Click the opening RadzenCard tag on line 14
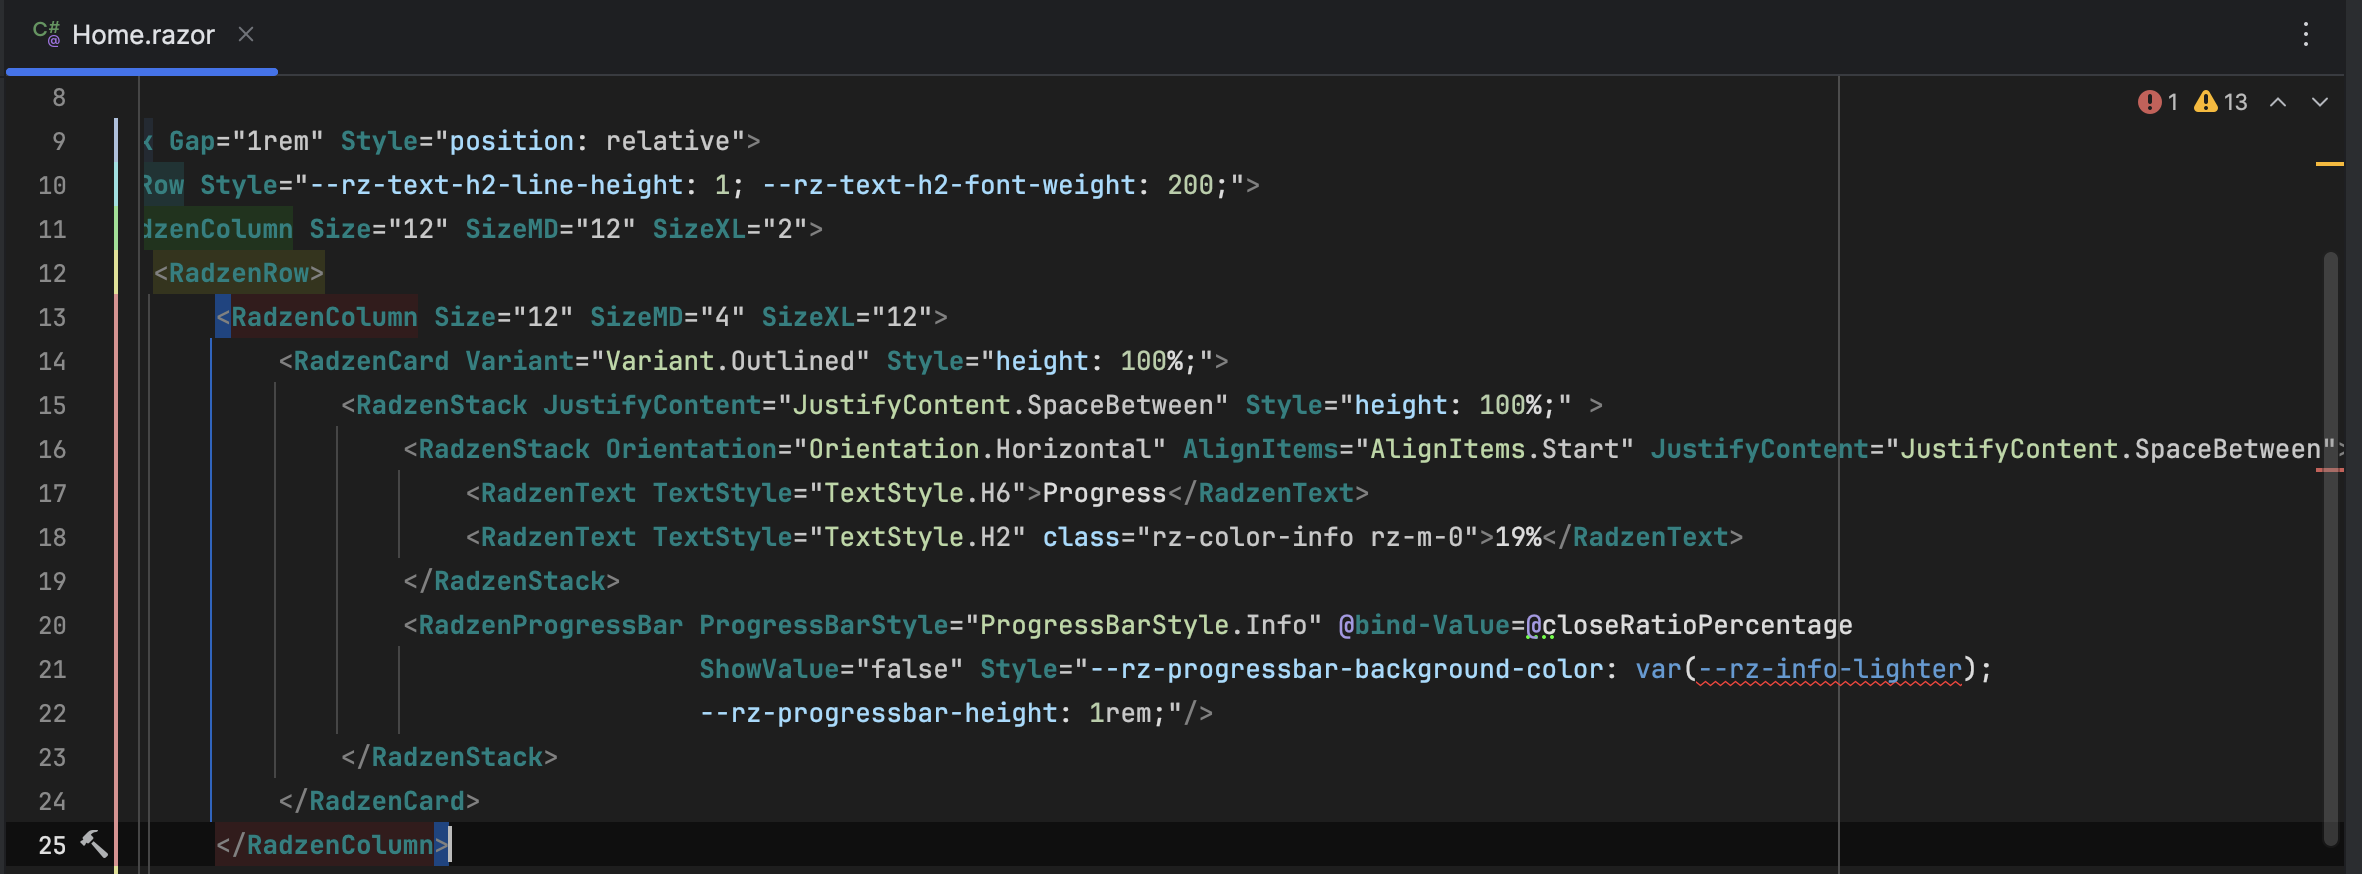 pos(364,361)
